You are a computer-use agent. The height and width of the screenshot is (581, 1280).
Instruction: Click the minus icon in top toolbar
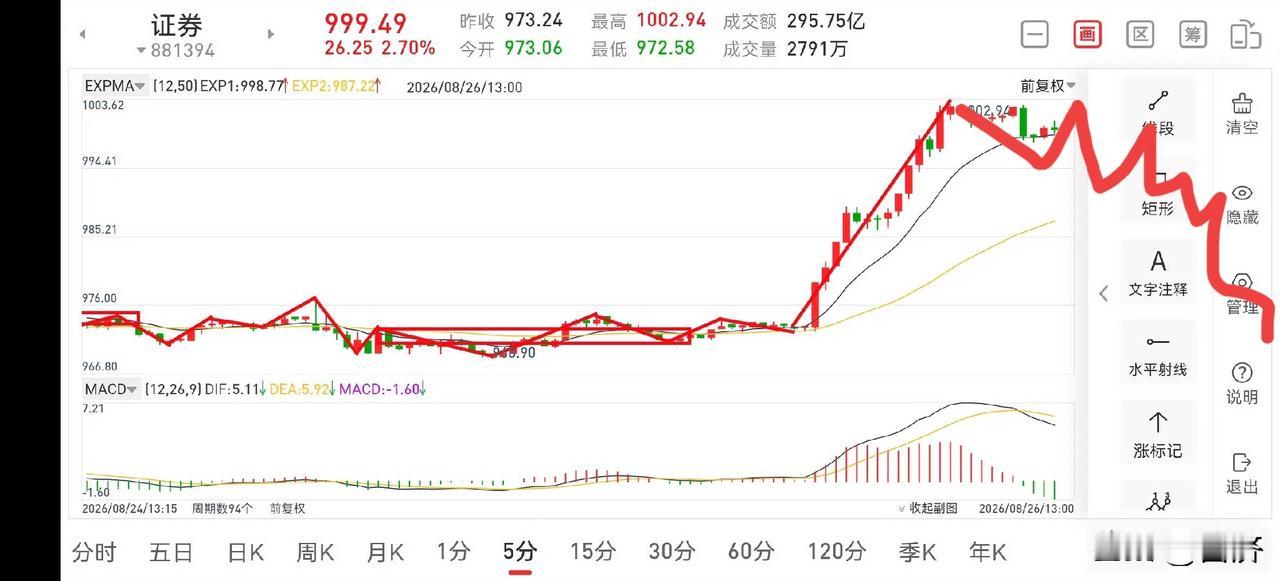click(x=1035, y=34)
